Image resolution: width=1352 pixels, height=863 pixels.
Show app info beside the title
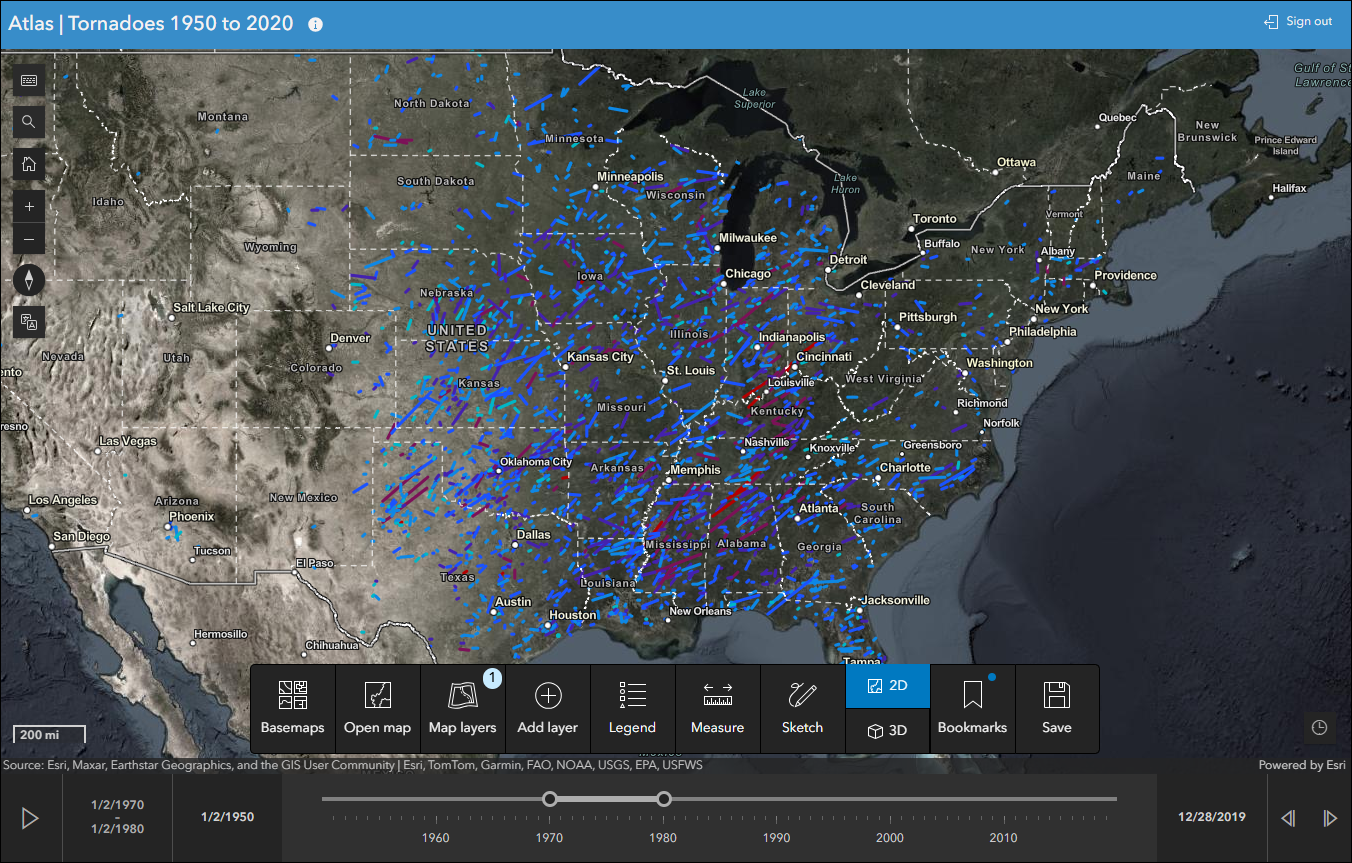pyautogui.click(x=316, y=24)
